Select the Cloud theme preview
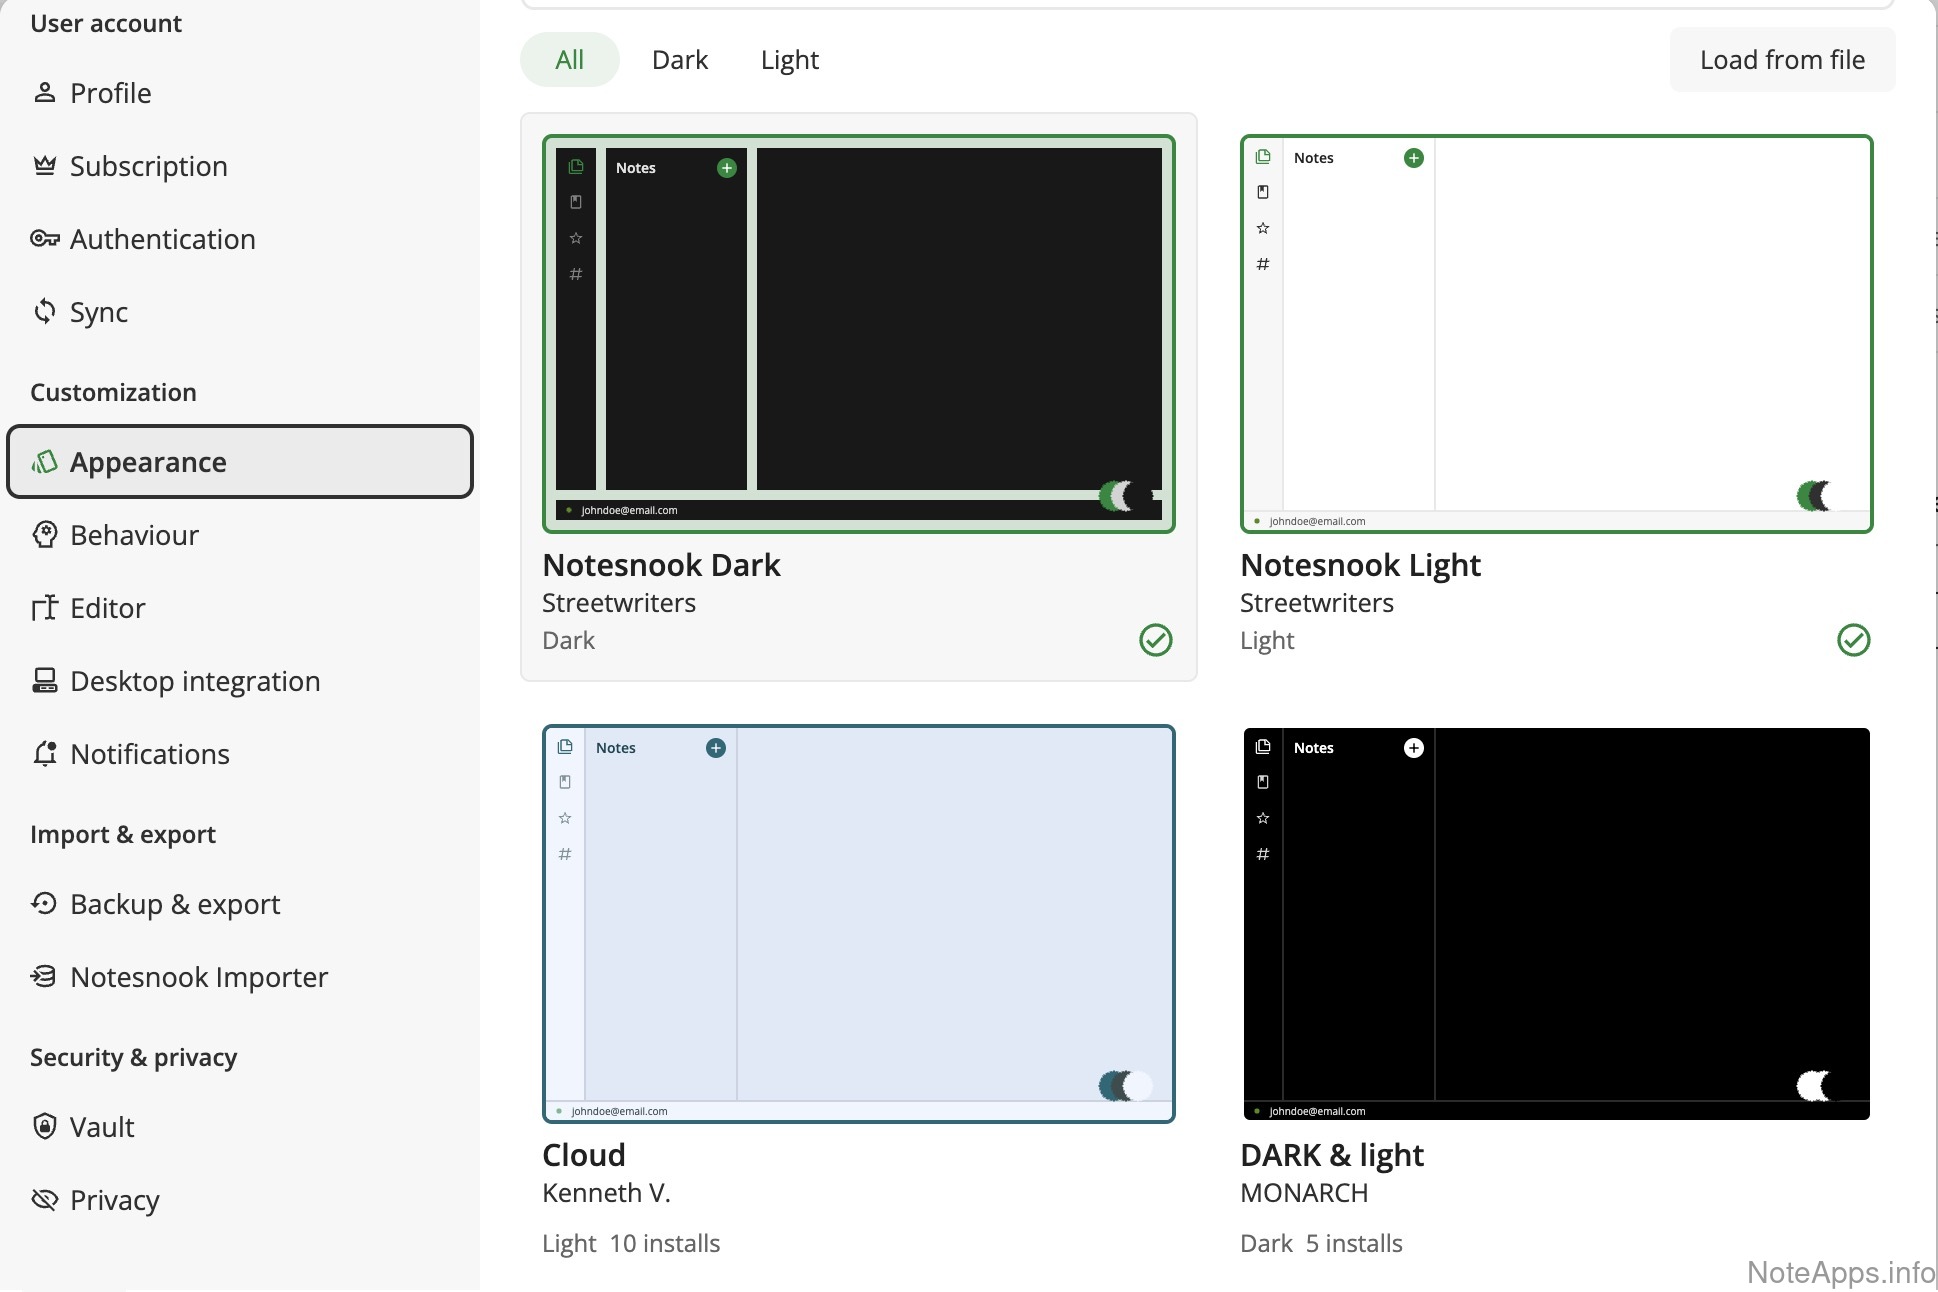The width and height of the screenshot is (1938, 1292). click(858, 923)
